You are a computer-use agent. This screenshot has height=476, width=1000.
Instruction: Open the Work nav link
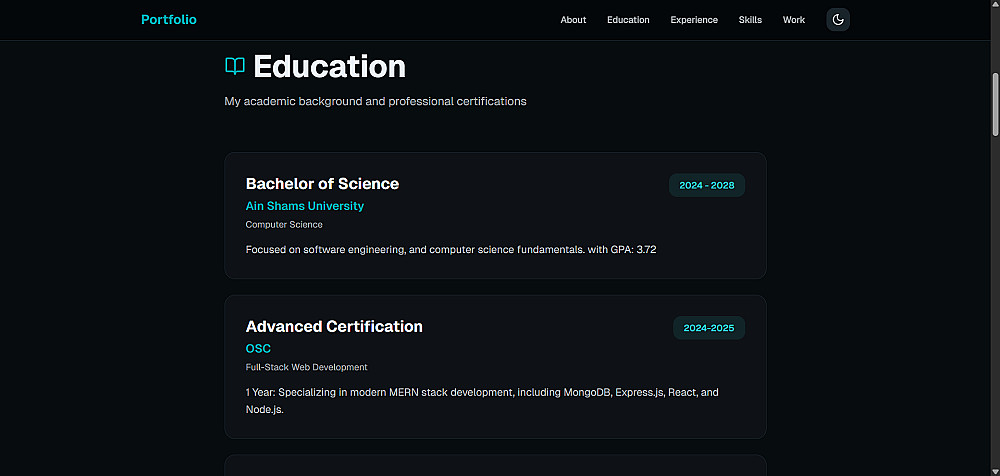click(794, 20)
